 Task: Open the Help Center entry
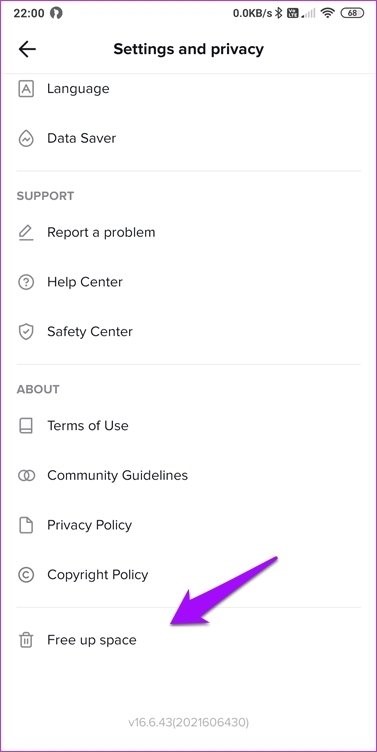click(x=188, y=282)
